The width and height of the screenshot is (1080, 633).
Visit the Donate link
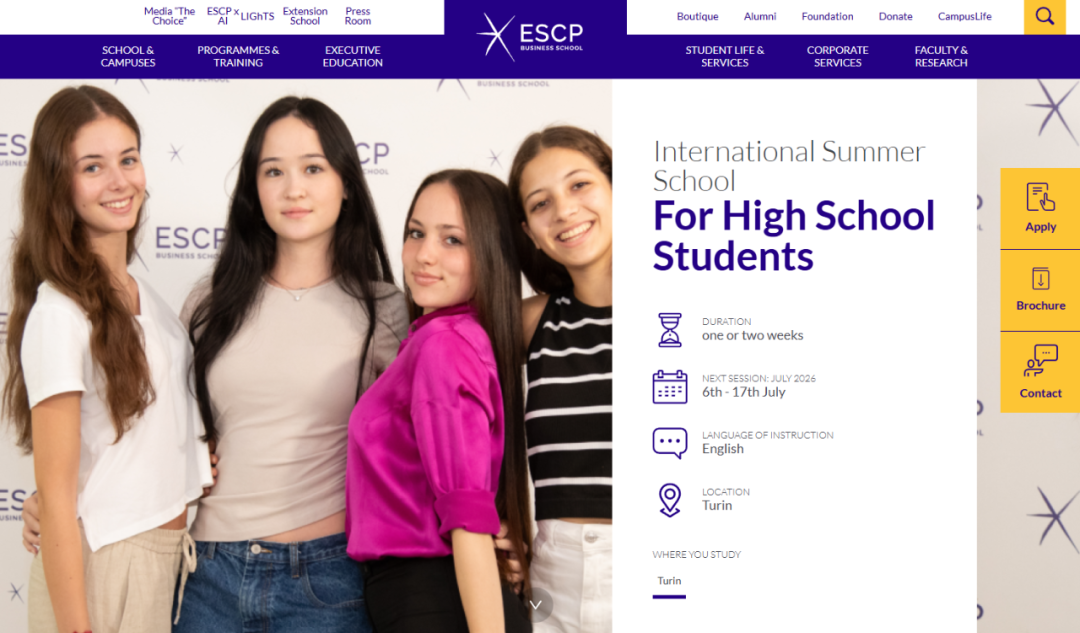click(895, 17)
